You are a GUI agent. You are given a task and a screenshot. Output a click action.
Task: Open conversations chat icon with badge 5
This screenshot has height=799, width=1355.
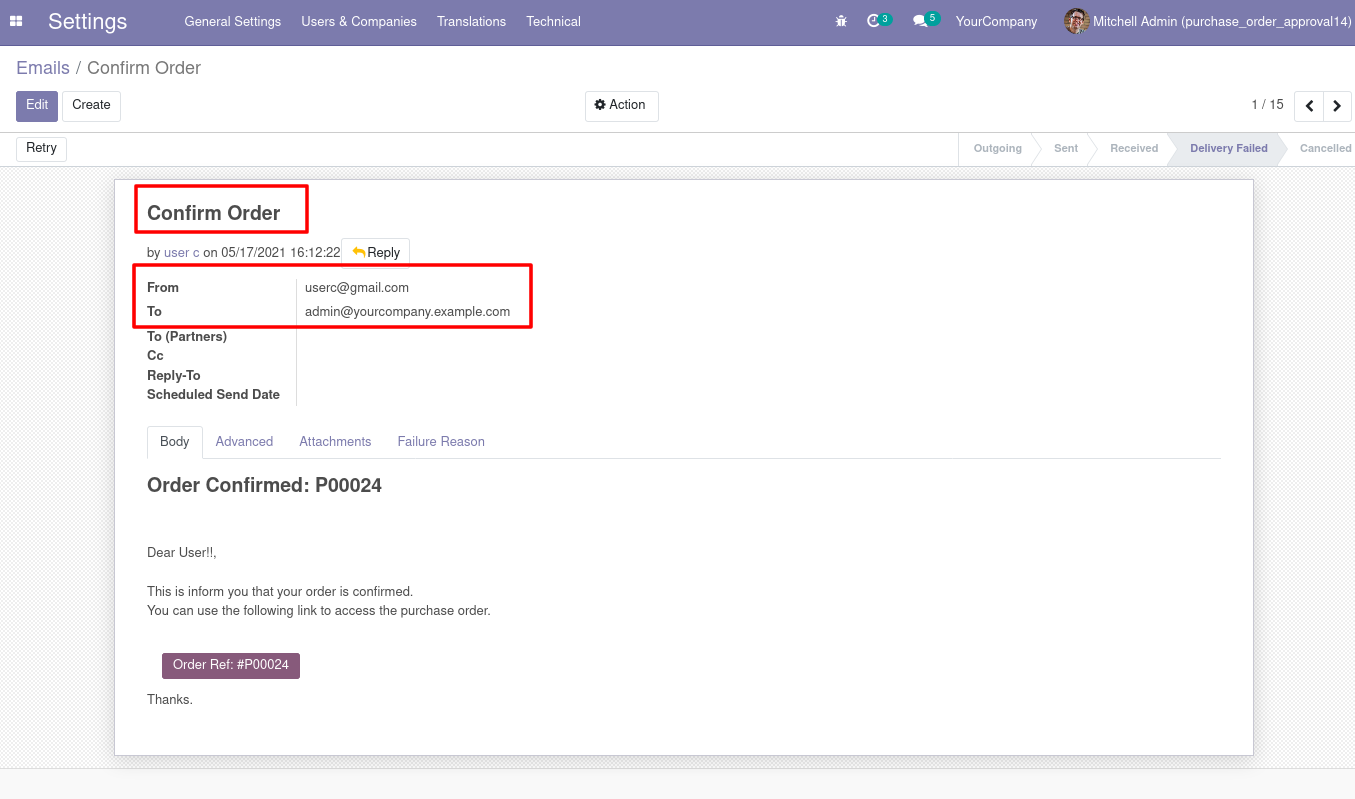tap(925, 20)
